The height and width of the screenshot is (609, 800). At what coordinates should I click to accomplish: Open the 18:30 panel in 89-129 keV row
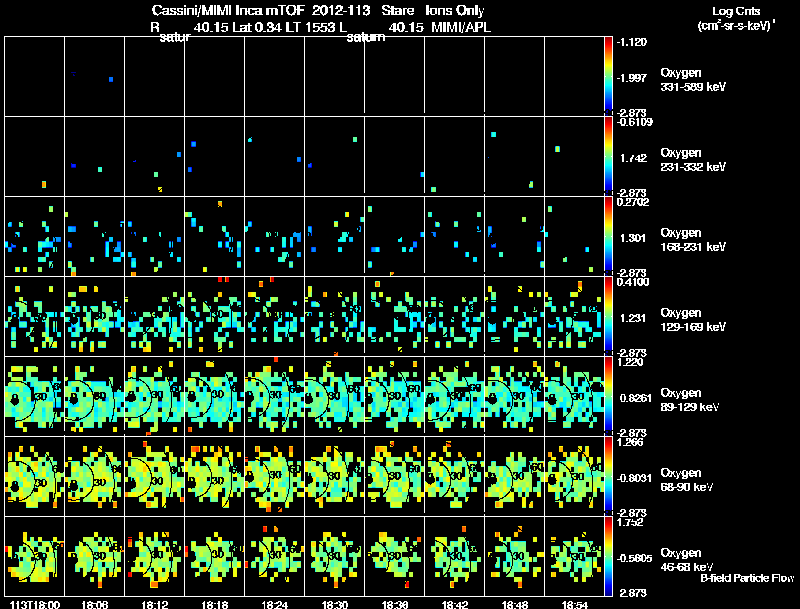[335, 396]
